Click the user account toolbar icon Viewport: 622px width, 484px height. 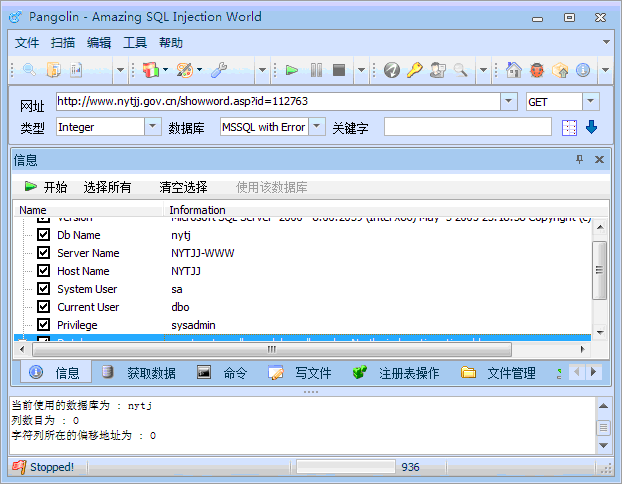(438, 70)
